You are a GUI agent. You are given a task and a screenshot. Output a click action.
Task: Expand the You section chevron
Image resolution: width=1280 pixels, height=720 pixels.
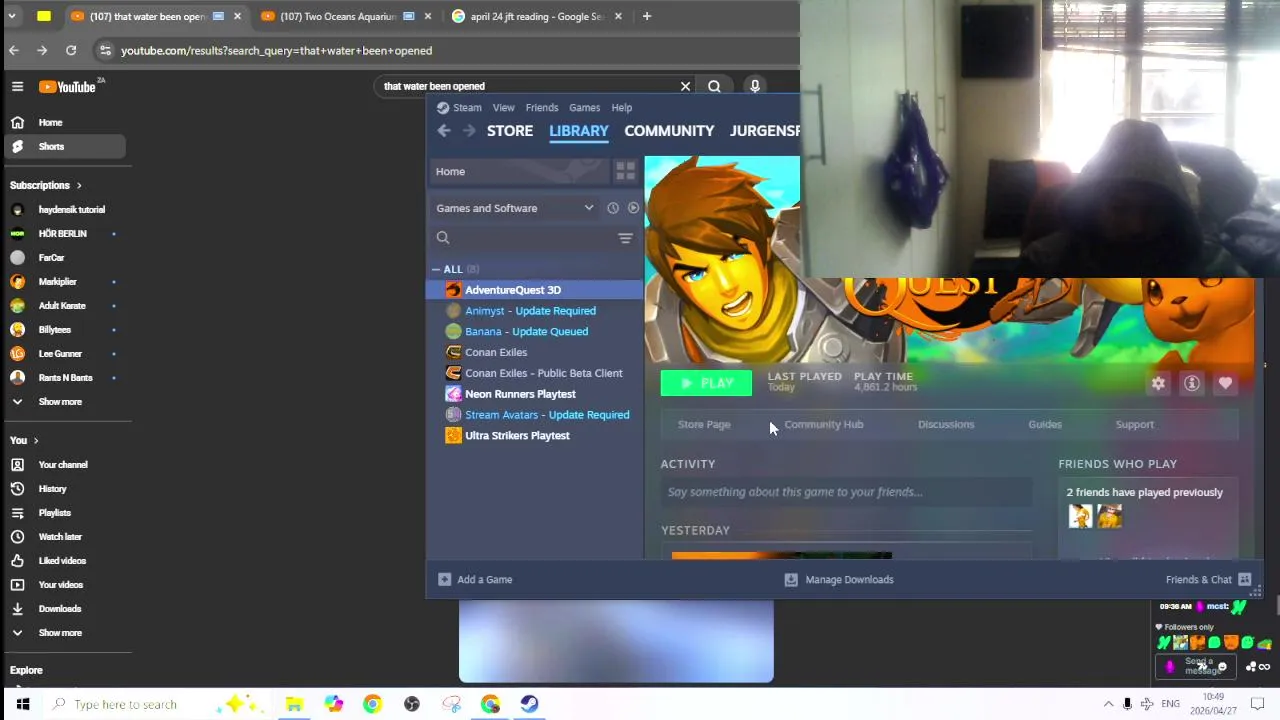[x=36, y=440]
